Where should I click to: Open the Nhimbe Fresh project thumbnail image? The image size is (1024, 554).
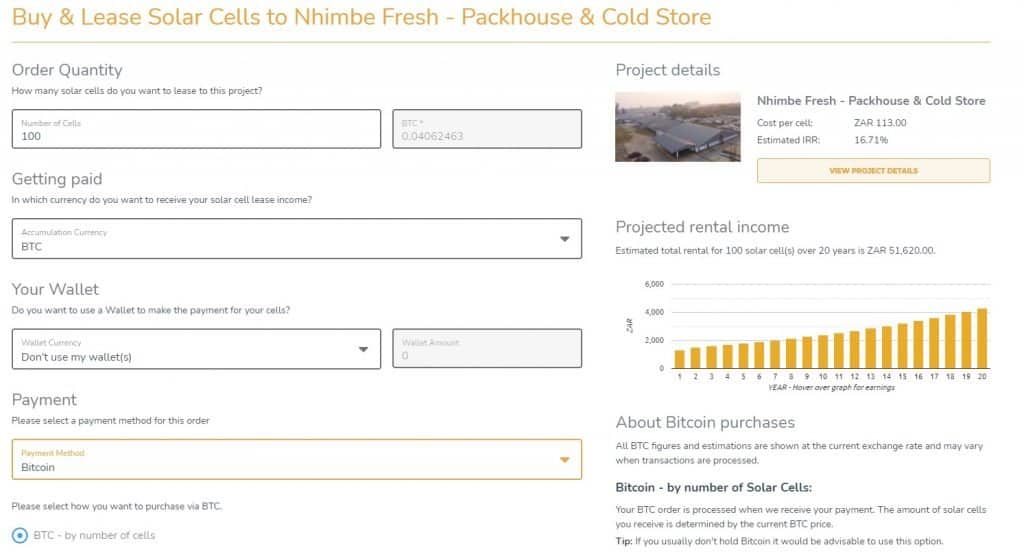pos(678,127)
